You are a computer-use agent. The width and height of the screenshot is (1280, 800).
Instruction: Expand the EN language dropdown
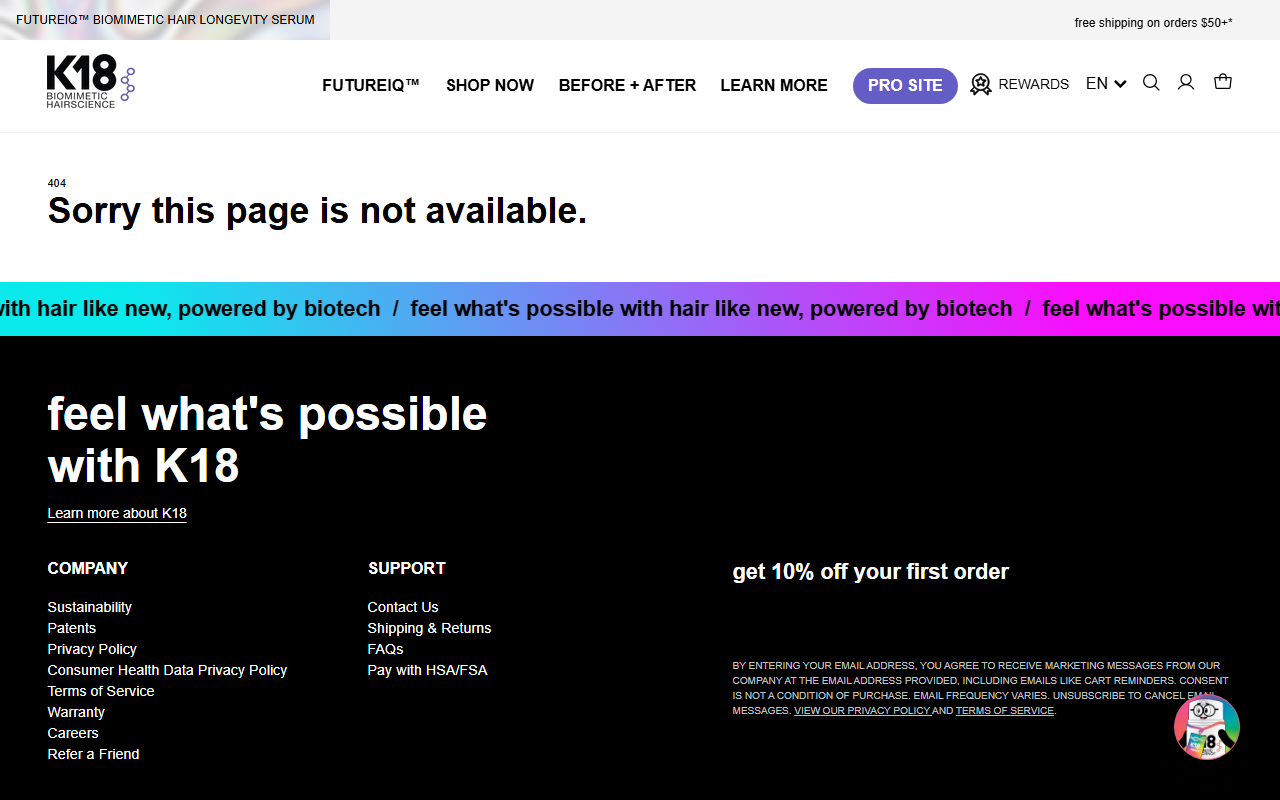point(1106,84)
